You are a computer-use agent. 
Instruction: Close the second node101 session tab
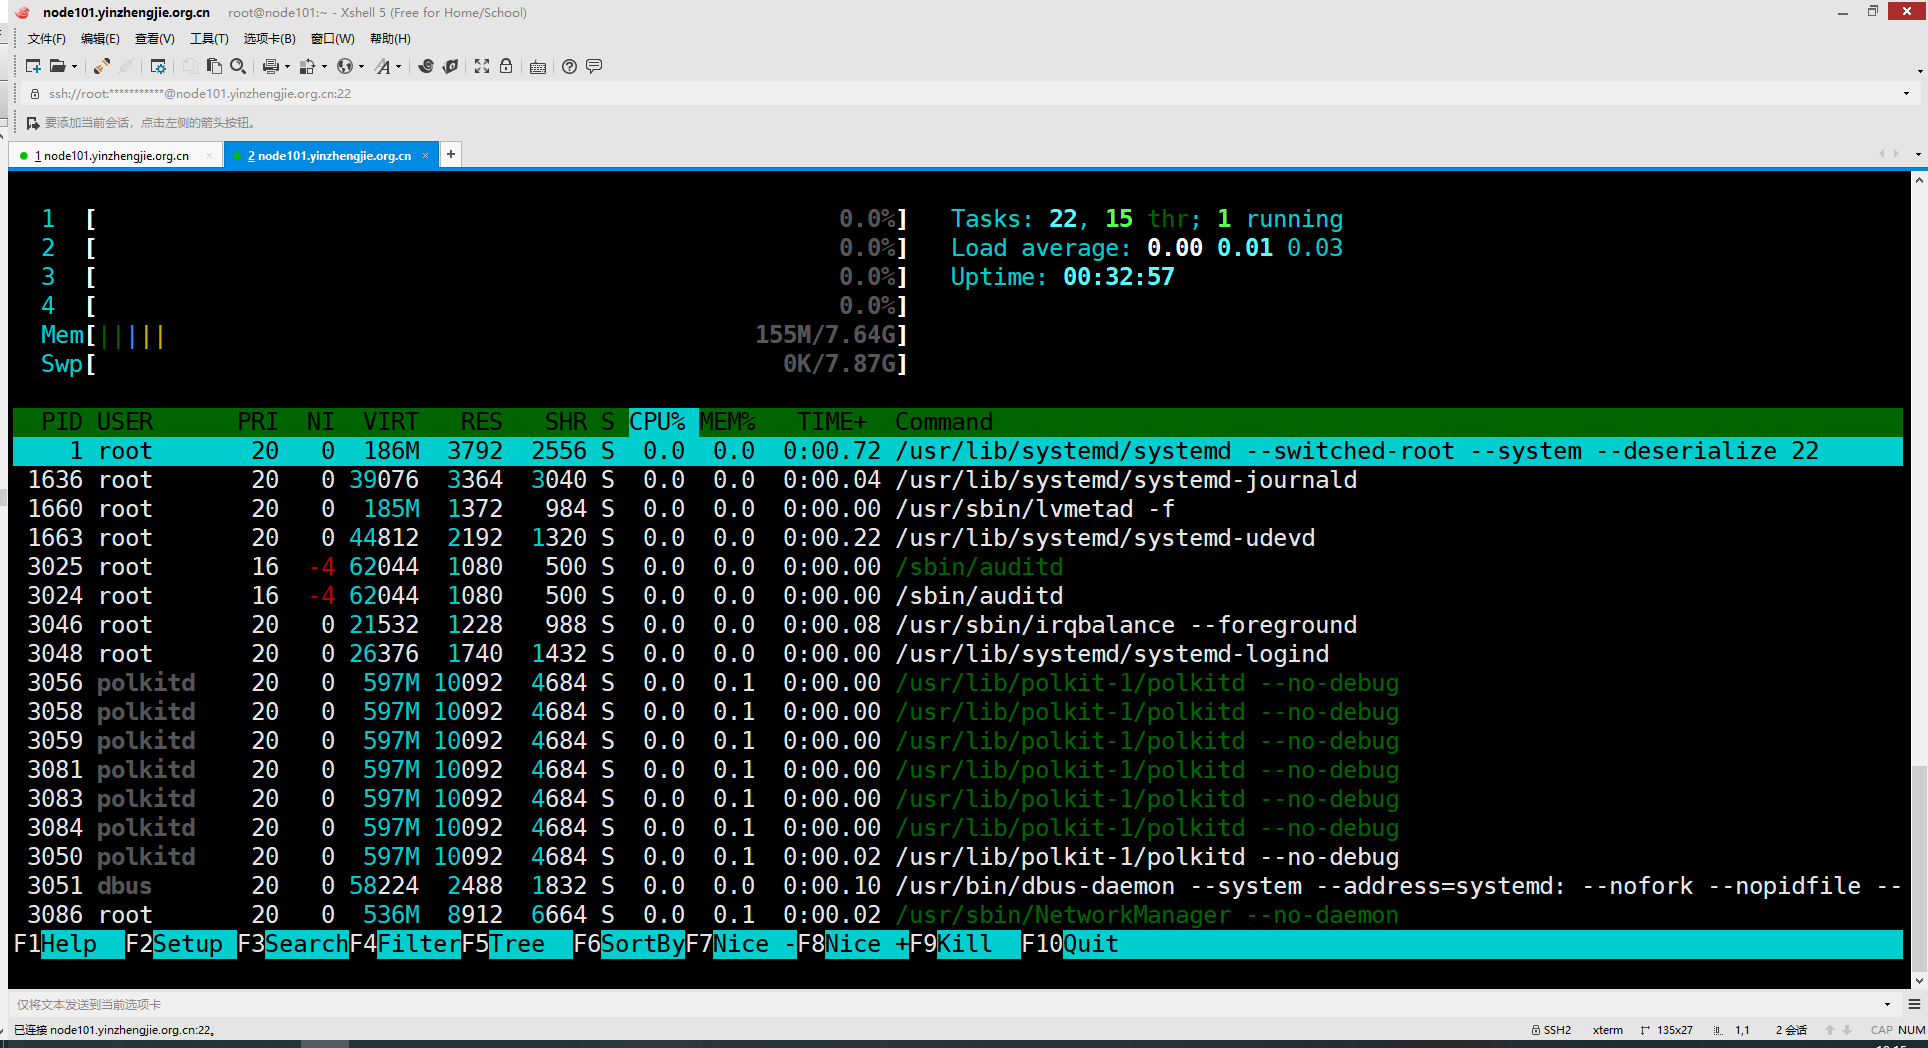pyautogui.click(x=425, y=155)
